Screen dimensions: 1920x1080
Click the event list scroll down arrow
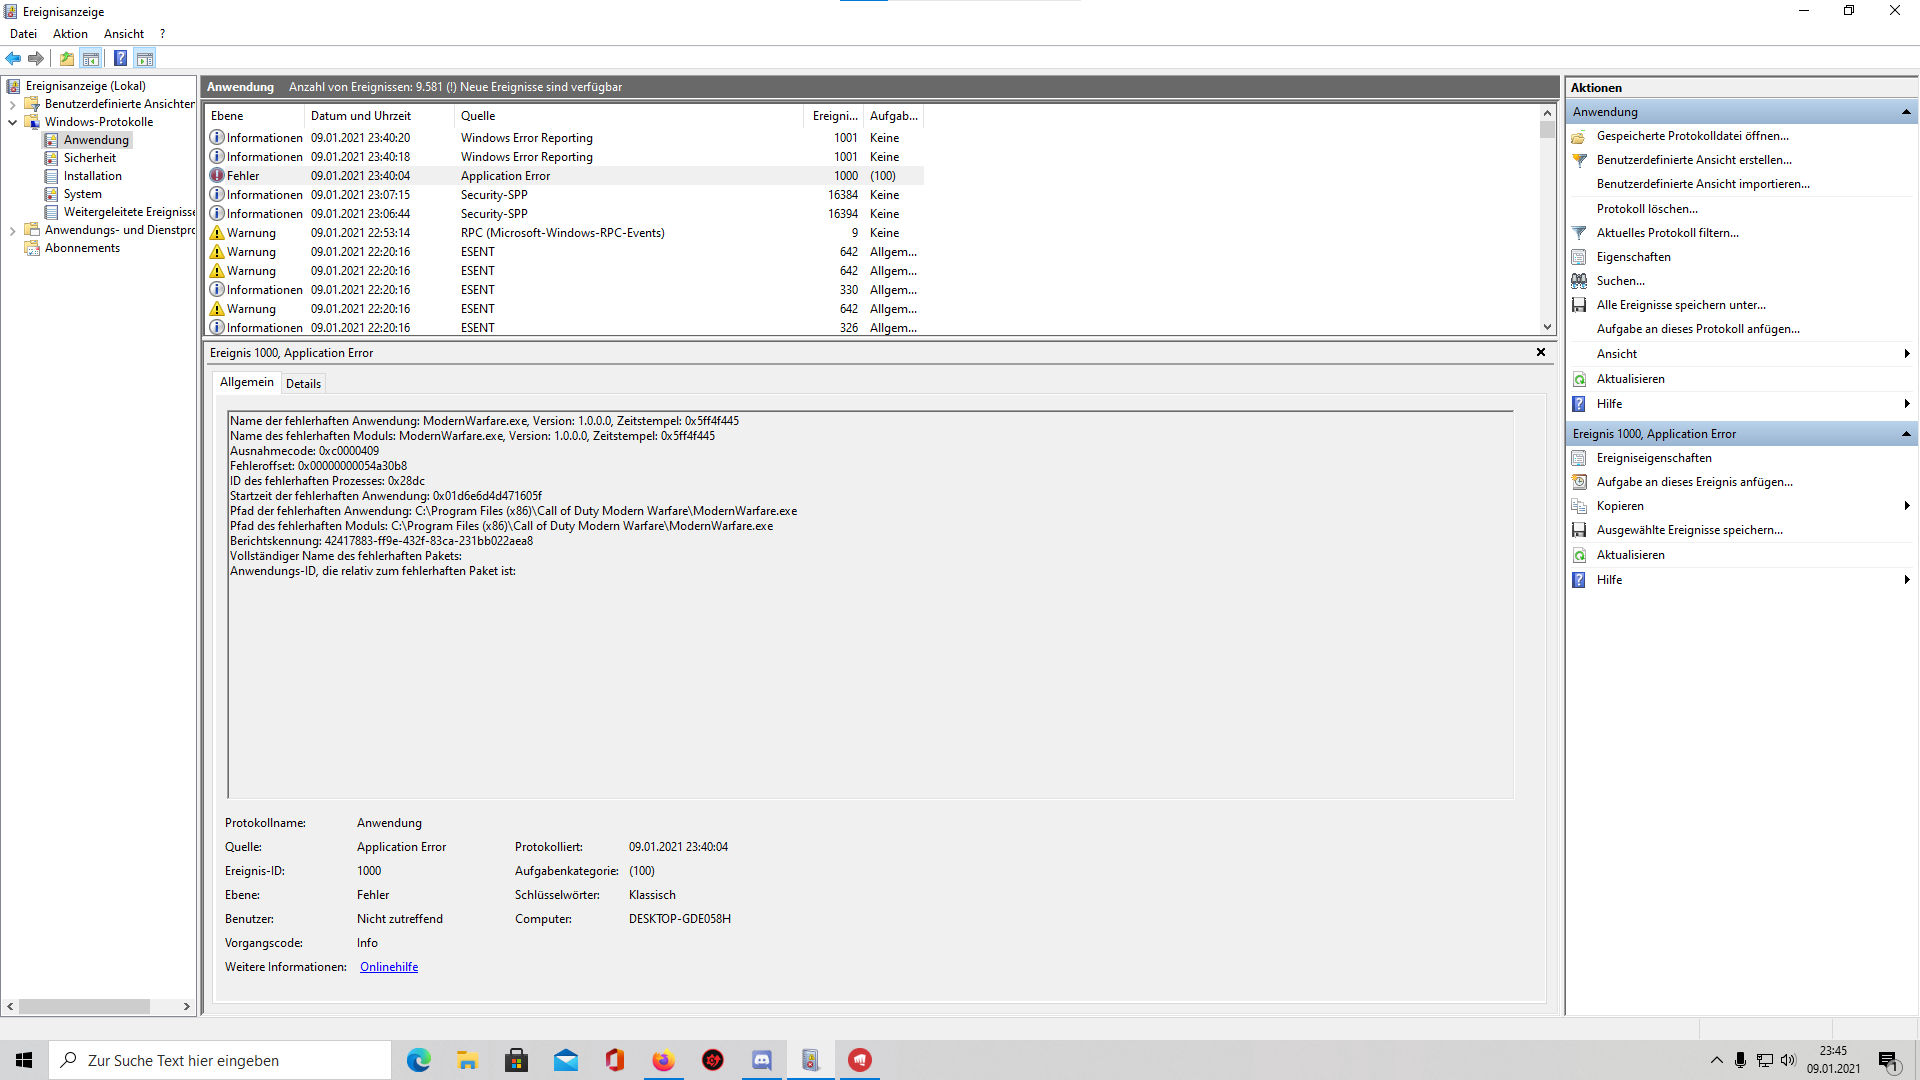point(1547,327)
